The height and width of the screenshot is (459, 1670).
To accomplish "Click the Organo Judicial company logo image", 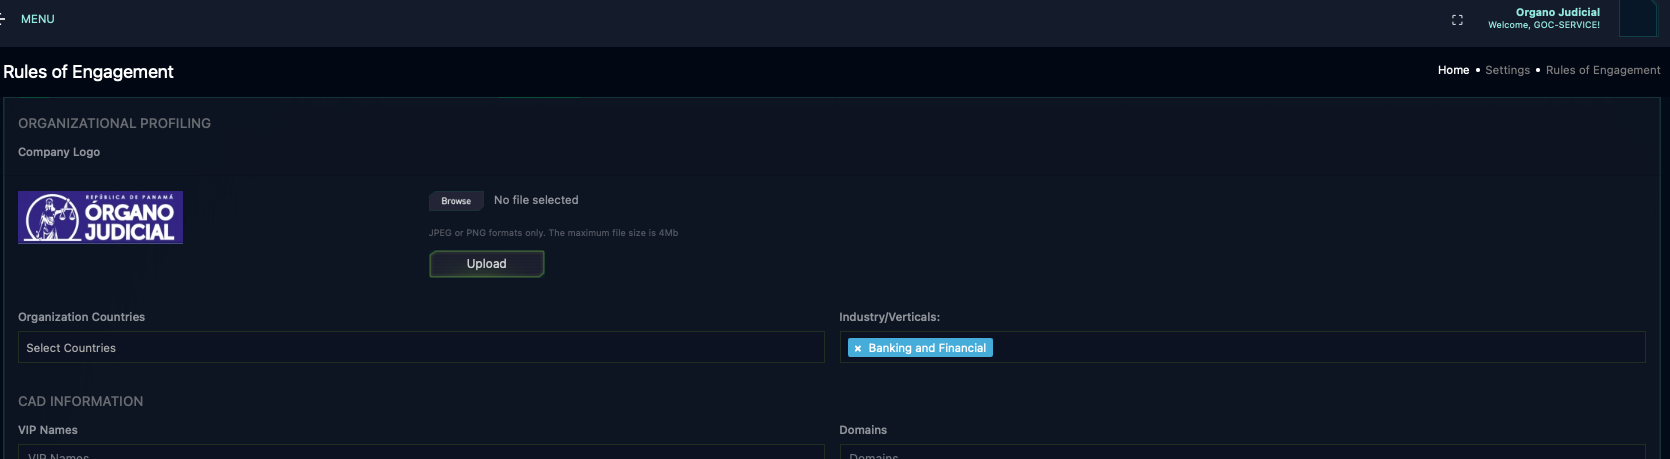I will [100, 217].
